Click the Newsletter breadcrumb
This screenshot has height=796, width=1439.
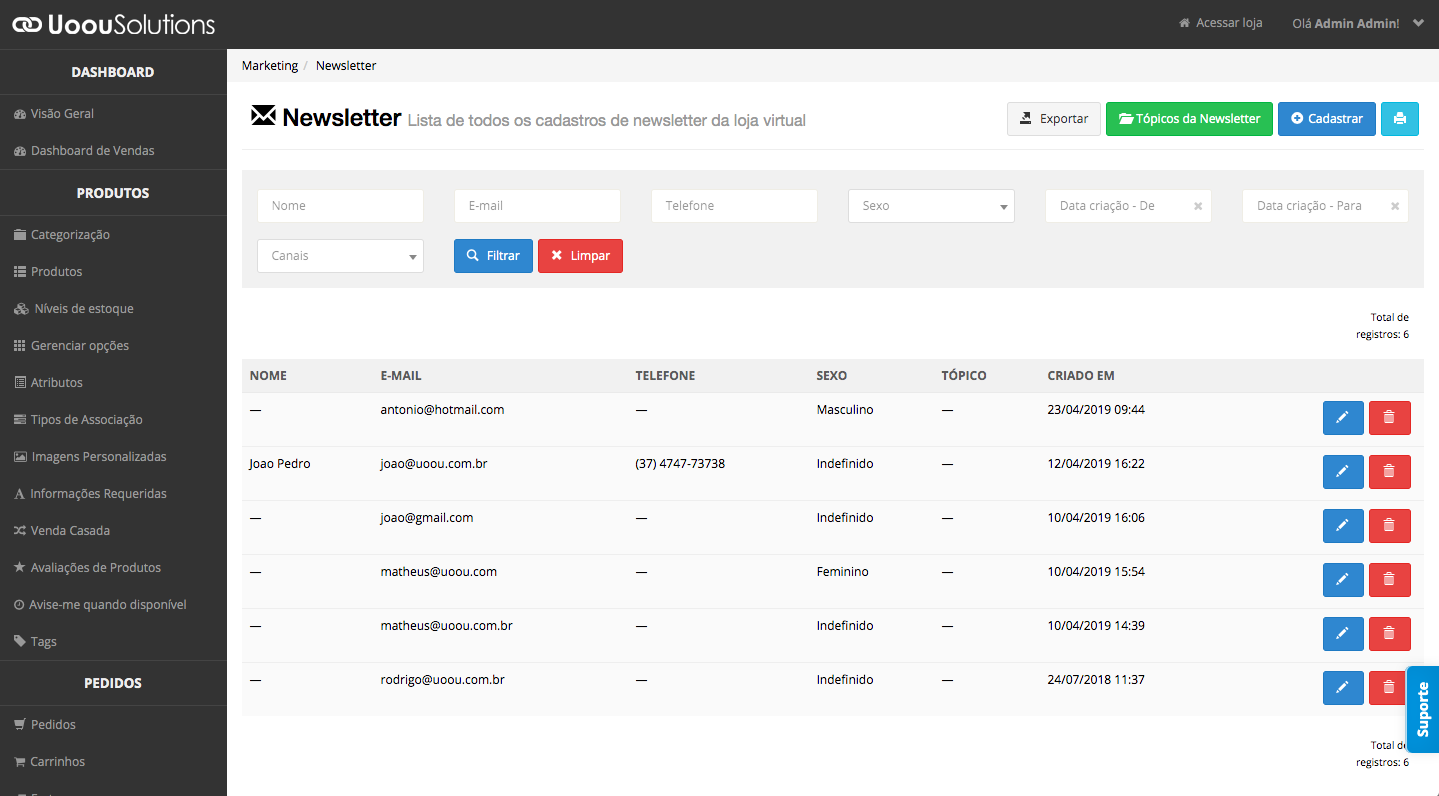346,66
